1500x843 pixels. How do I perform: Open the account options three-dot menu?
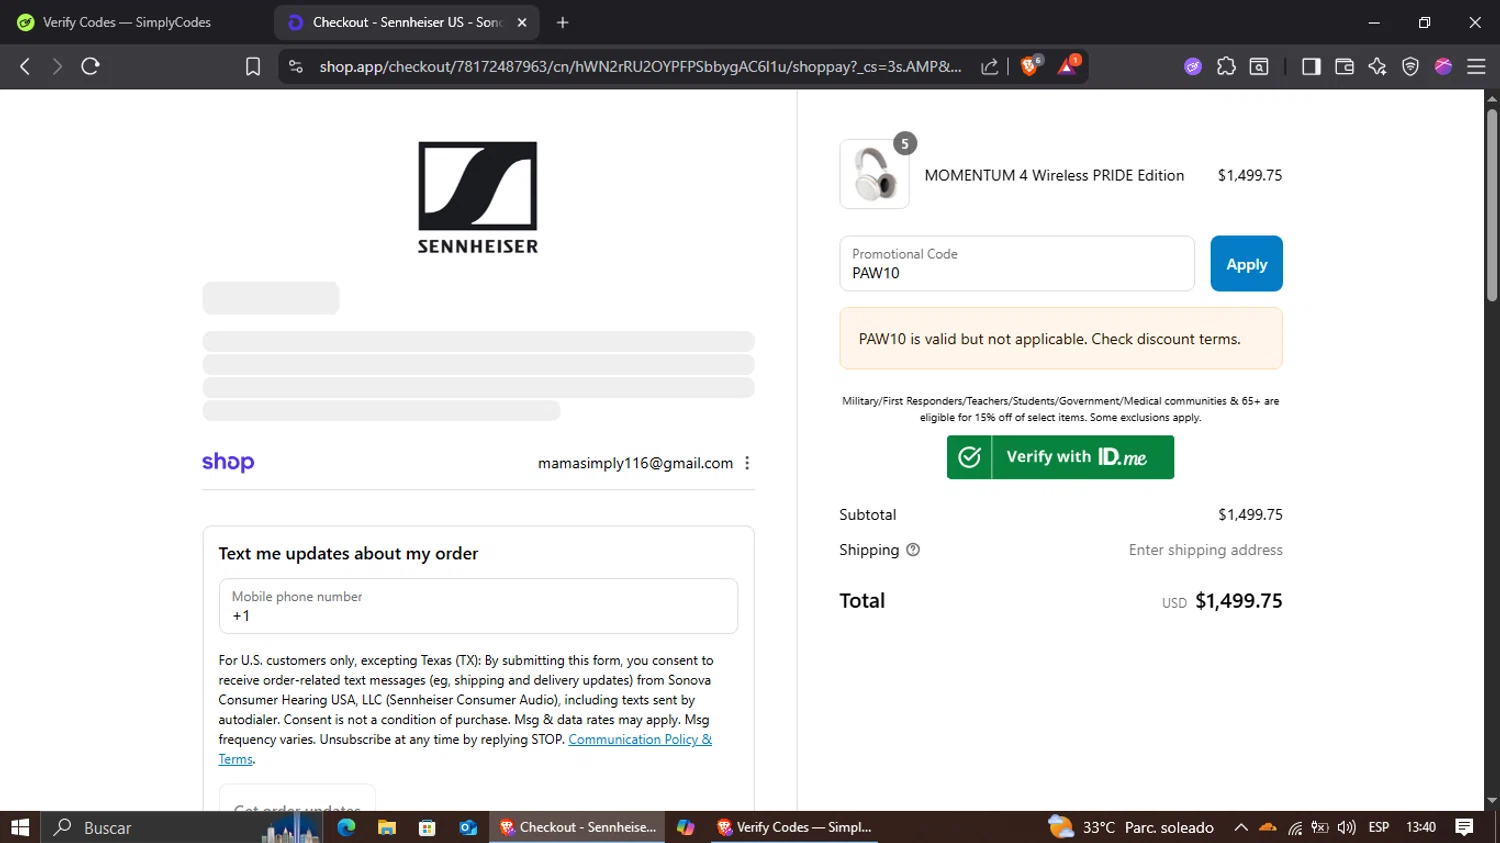click(747, 463)
